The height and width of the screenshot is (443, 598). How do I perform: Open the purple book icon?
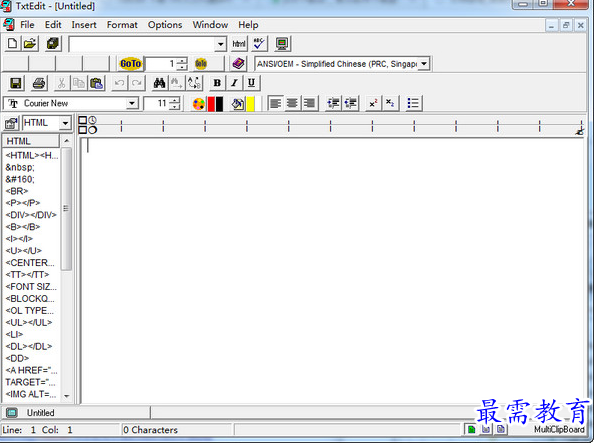[x=238, y=64]
